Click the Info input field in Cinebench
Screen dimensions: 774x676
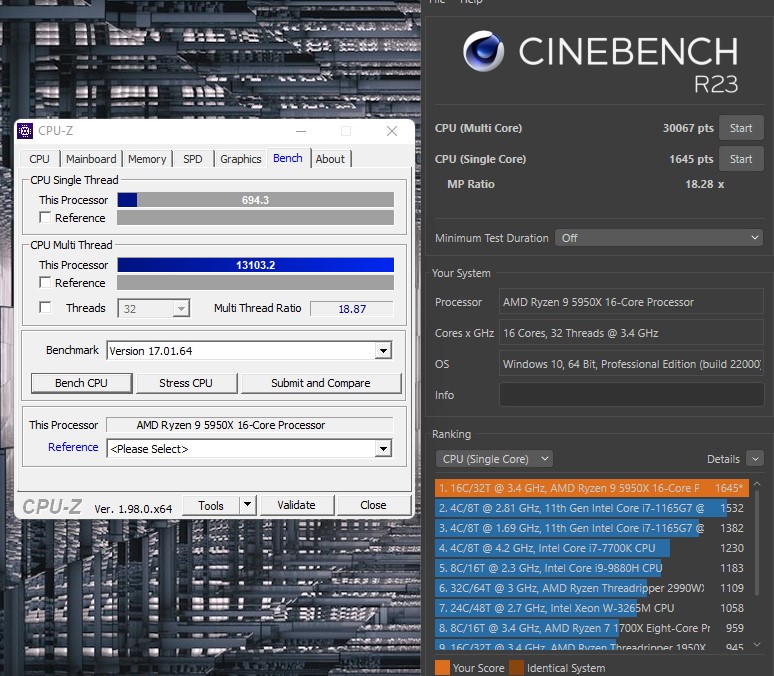tap(631, 395)
